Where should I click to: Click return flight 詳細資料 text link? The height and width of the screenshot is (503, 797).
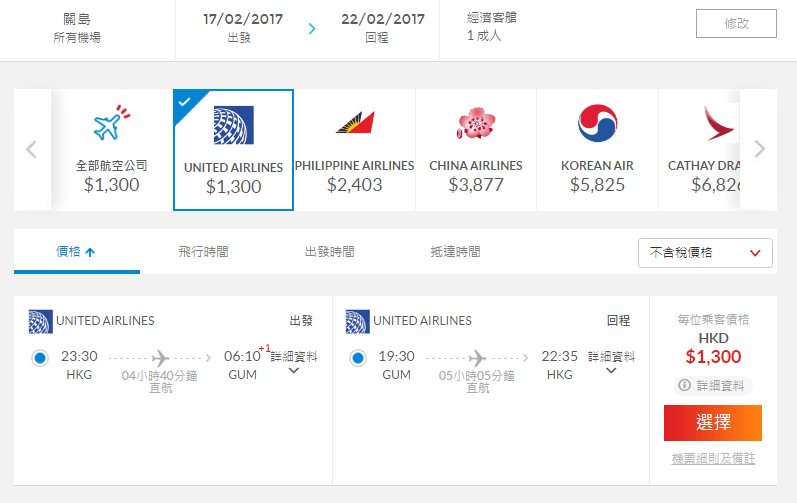click(611, 357)
